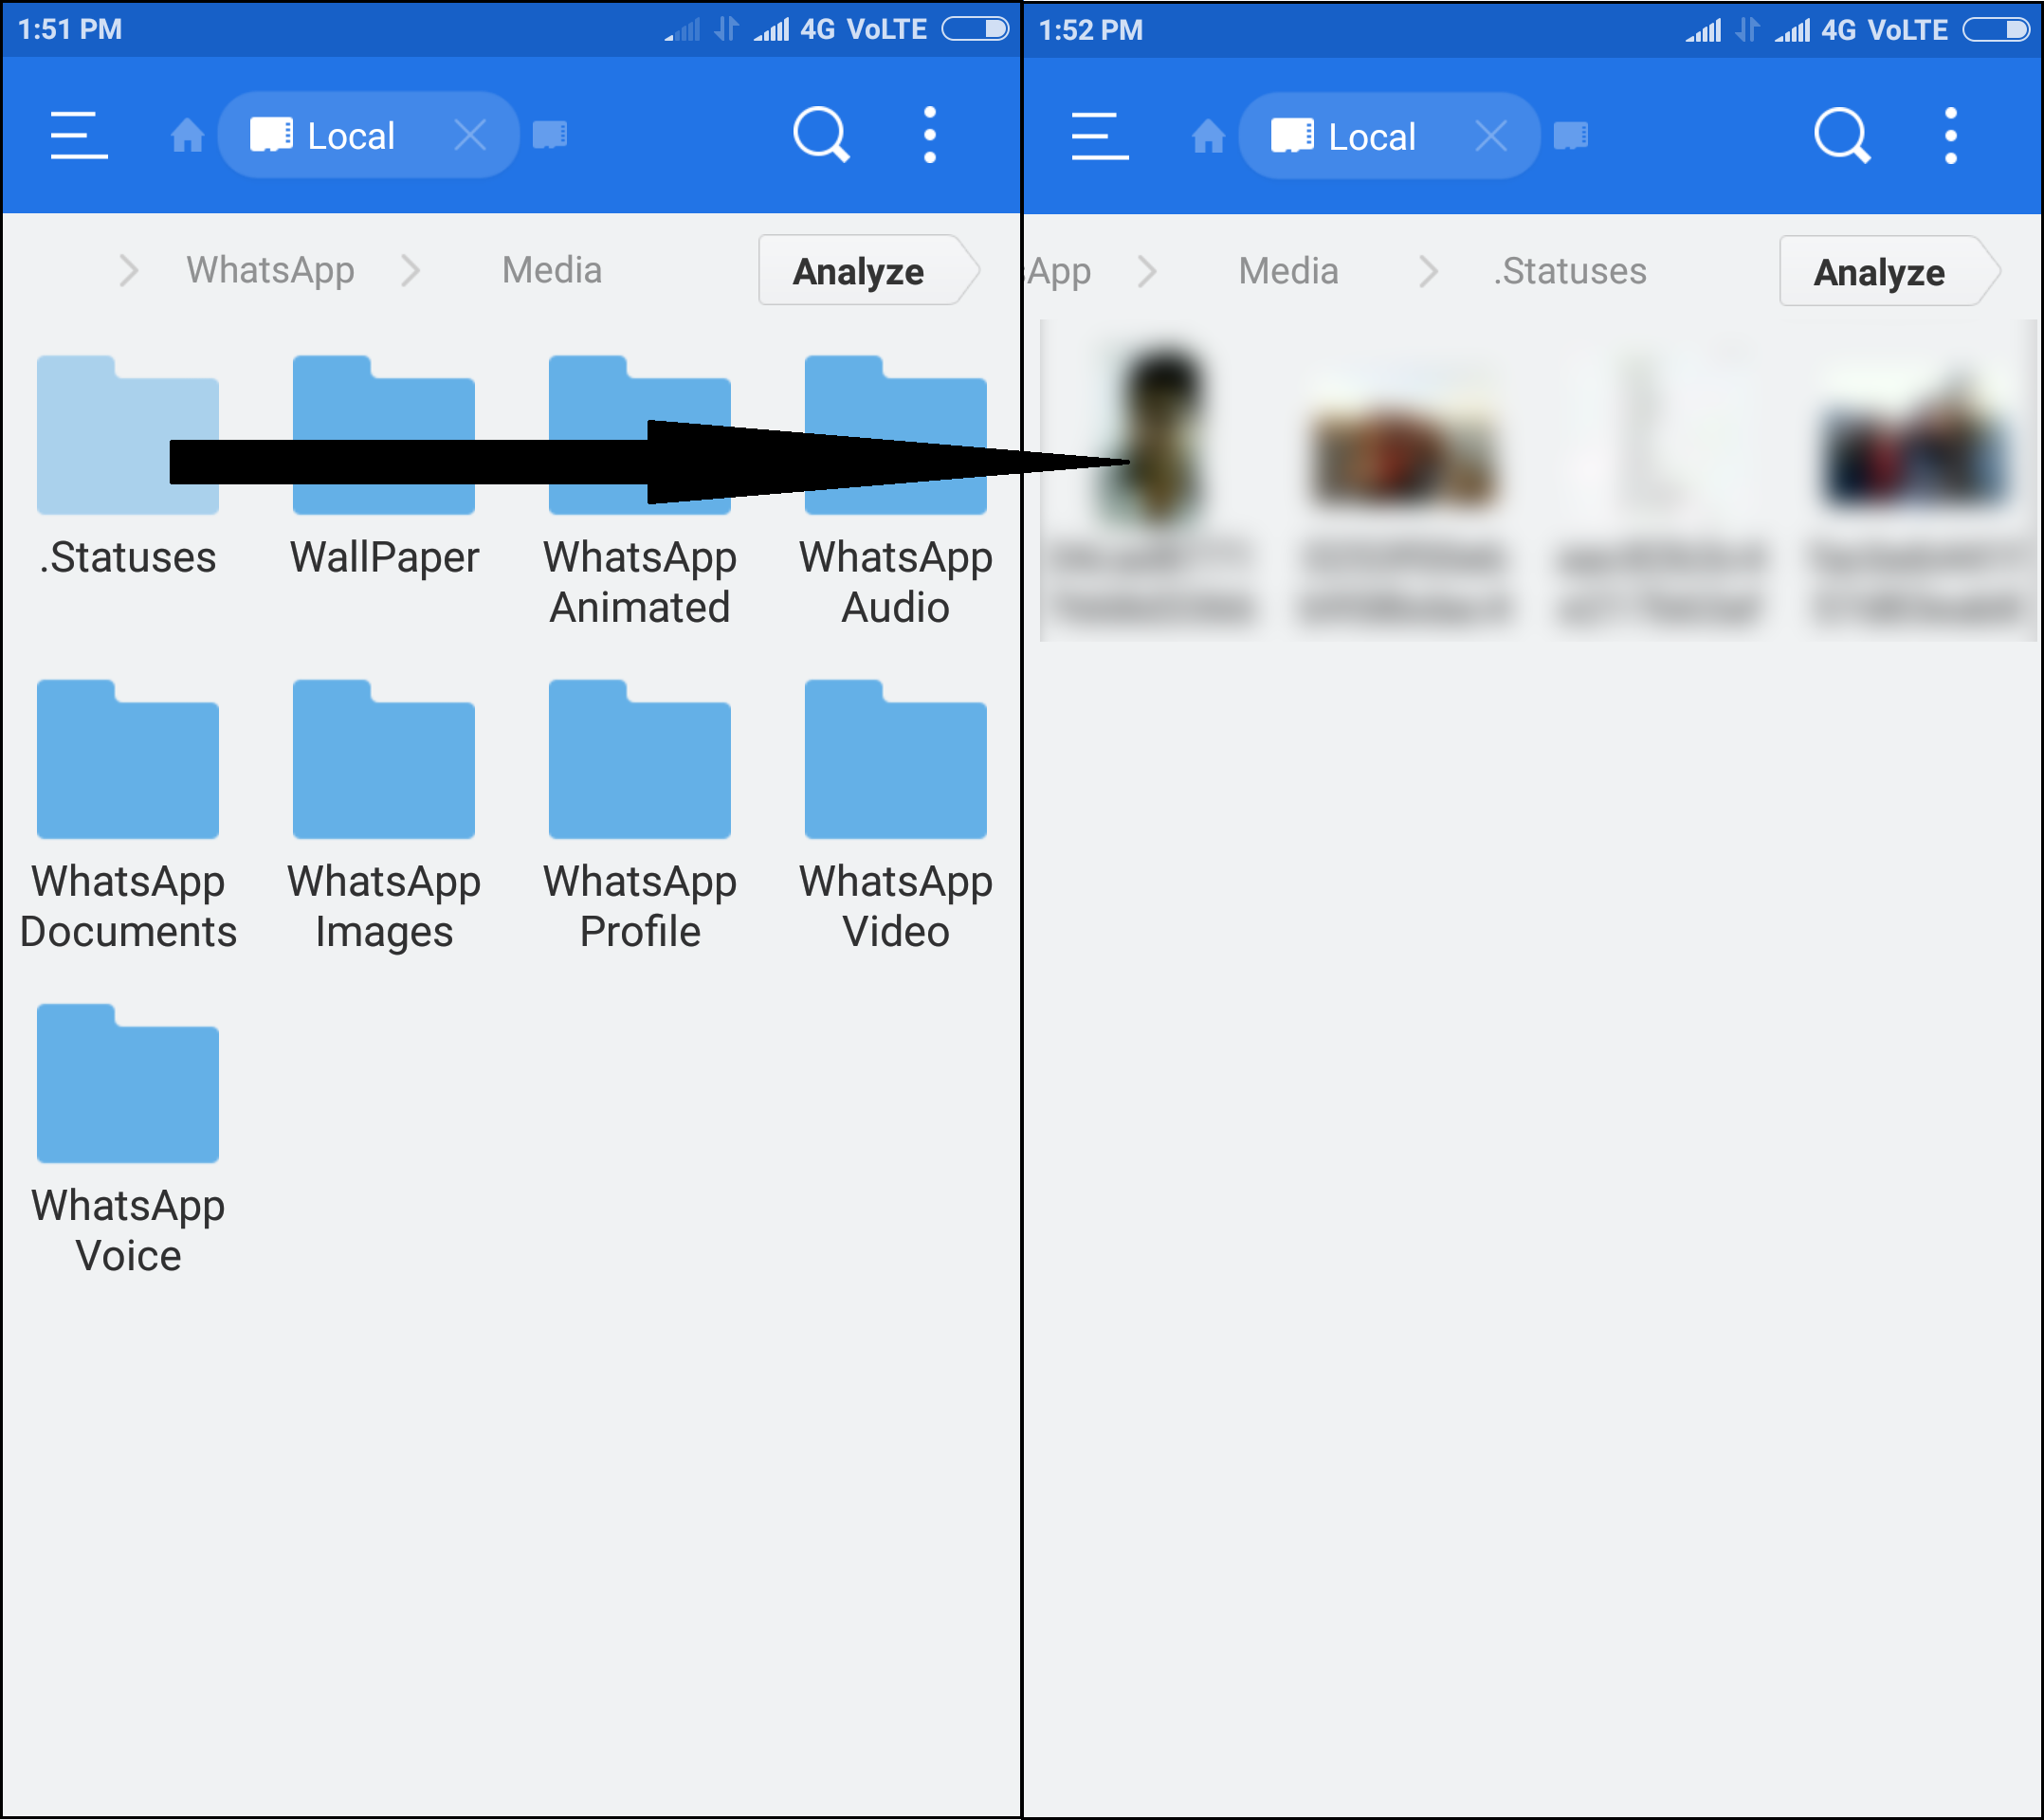
Task: Open the WhatsApp Animated folder
Action: [640, 493]
